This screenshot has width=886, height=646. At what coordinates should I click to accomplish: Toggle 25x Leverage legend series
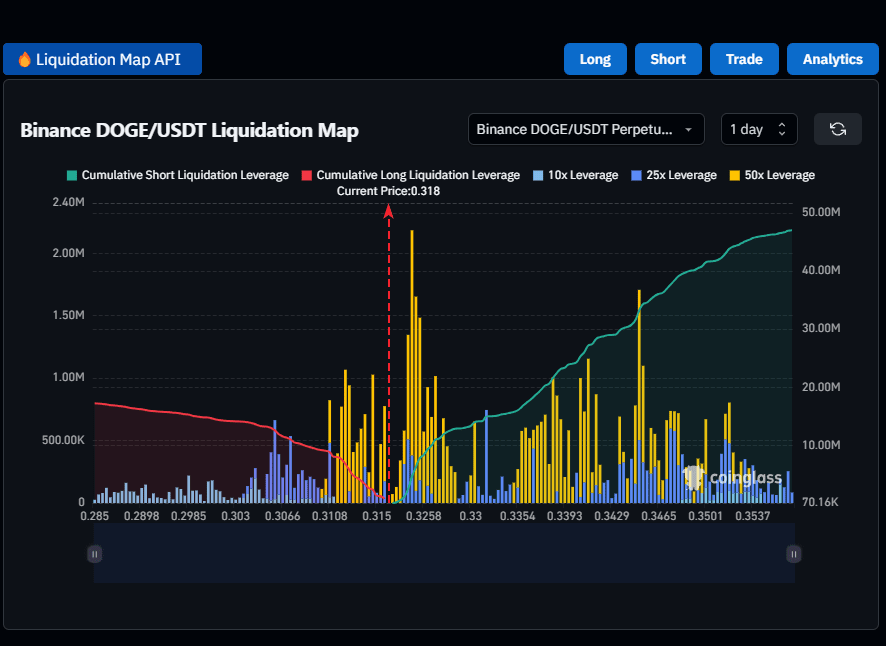(674, 175)
